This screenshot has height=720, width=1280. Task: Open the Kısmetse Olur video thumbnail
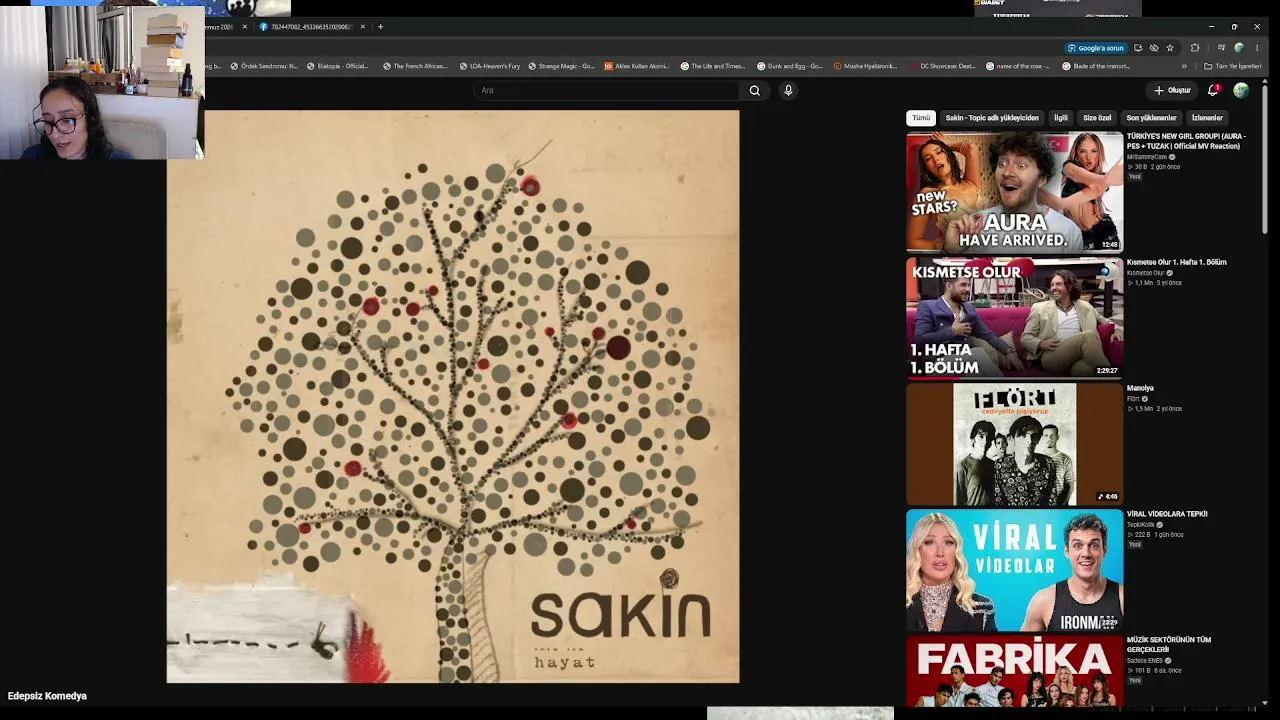(x=1015, y=318)
